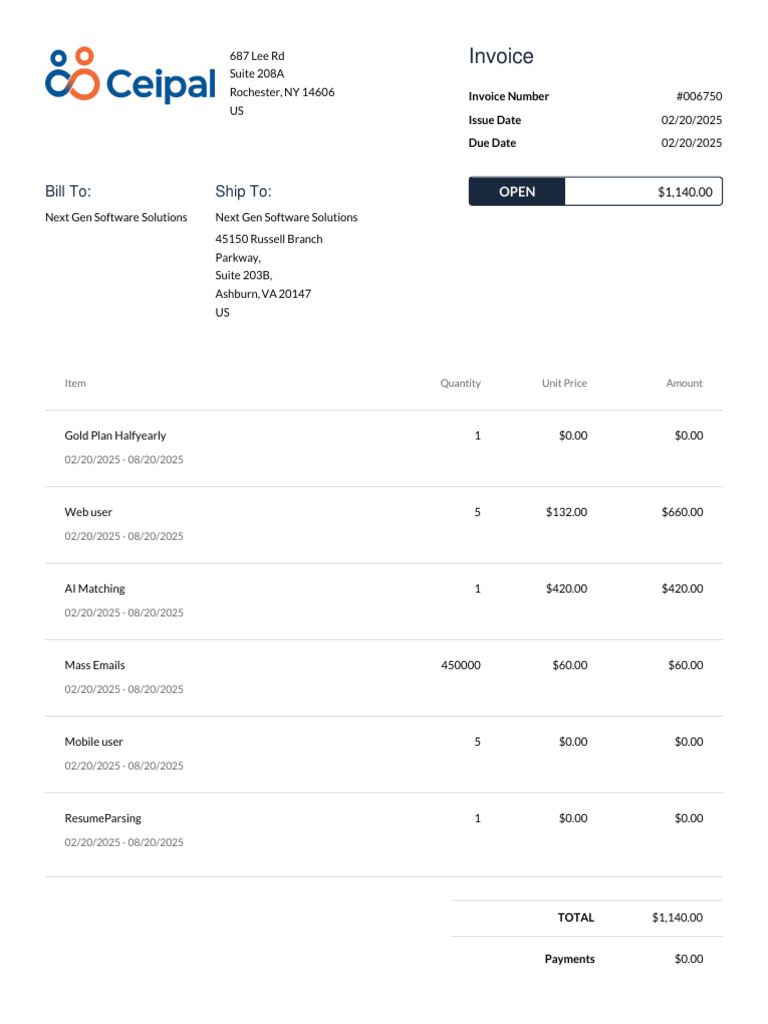Click the Ceipal logo
This screenshot has height=1024, width=768.
point(130,76)
